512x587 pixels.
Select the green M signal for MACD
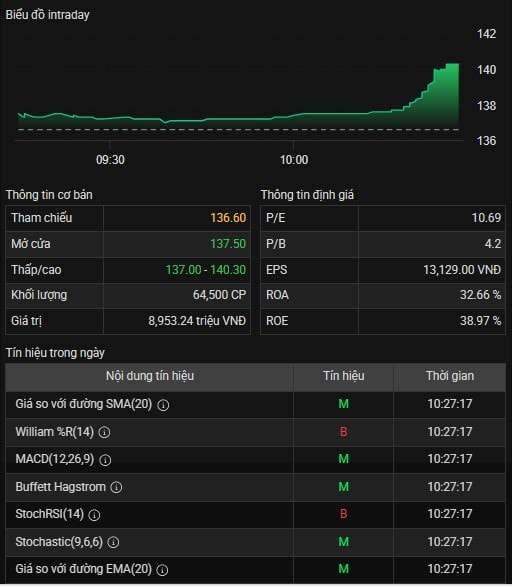pos(344,459)
